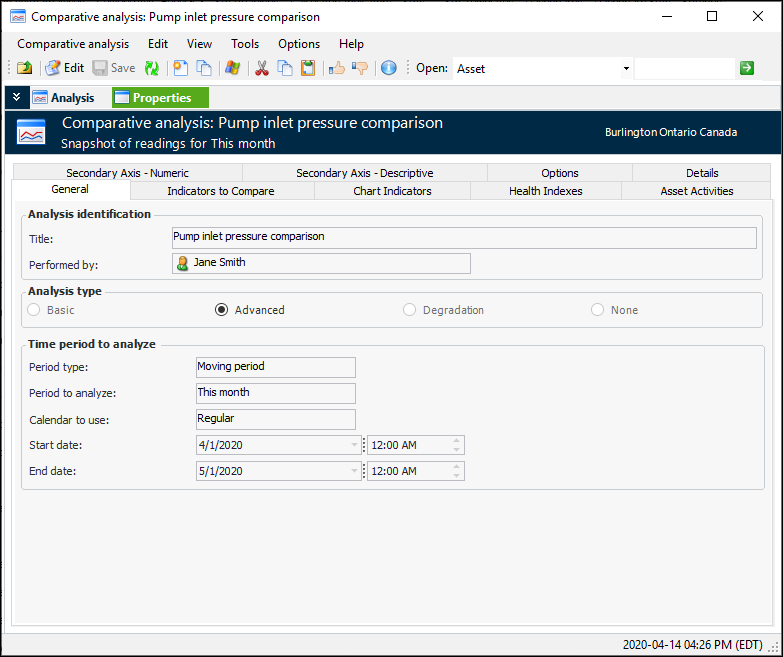
Task: Open the Start date calendar dropdown
Action: pyautogui.click(x=354, y=445)
